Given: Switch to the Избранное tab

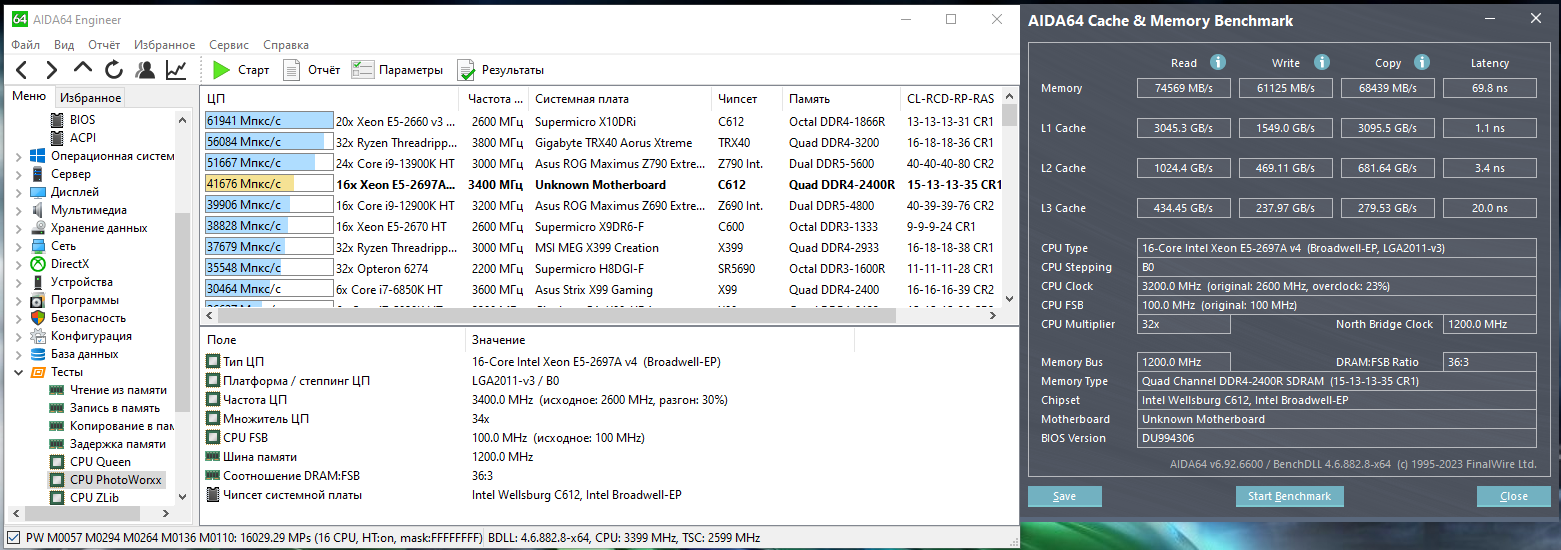Looking at the screenshot, I should 90,97.
